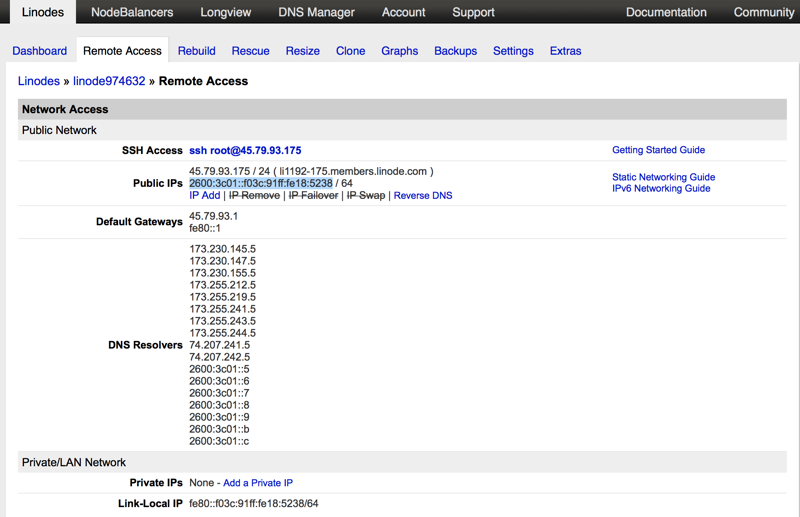Open the Documentation link in header
800x517 pixels.
coord(666,12)
